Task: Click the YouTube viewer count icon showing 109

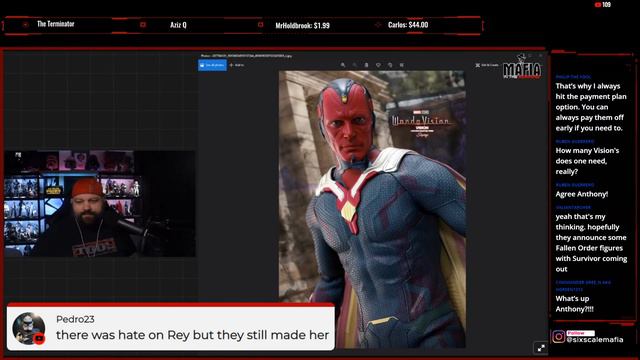Action: point(598,5)
